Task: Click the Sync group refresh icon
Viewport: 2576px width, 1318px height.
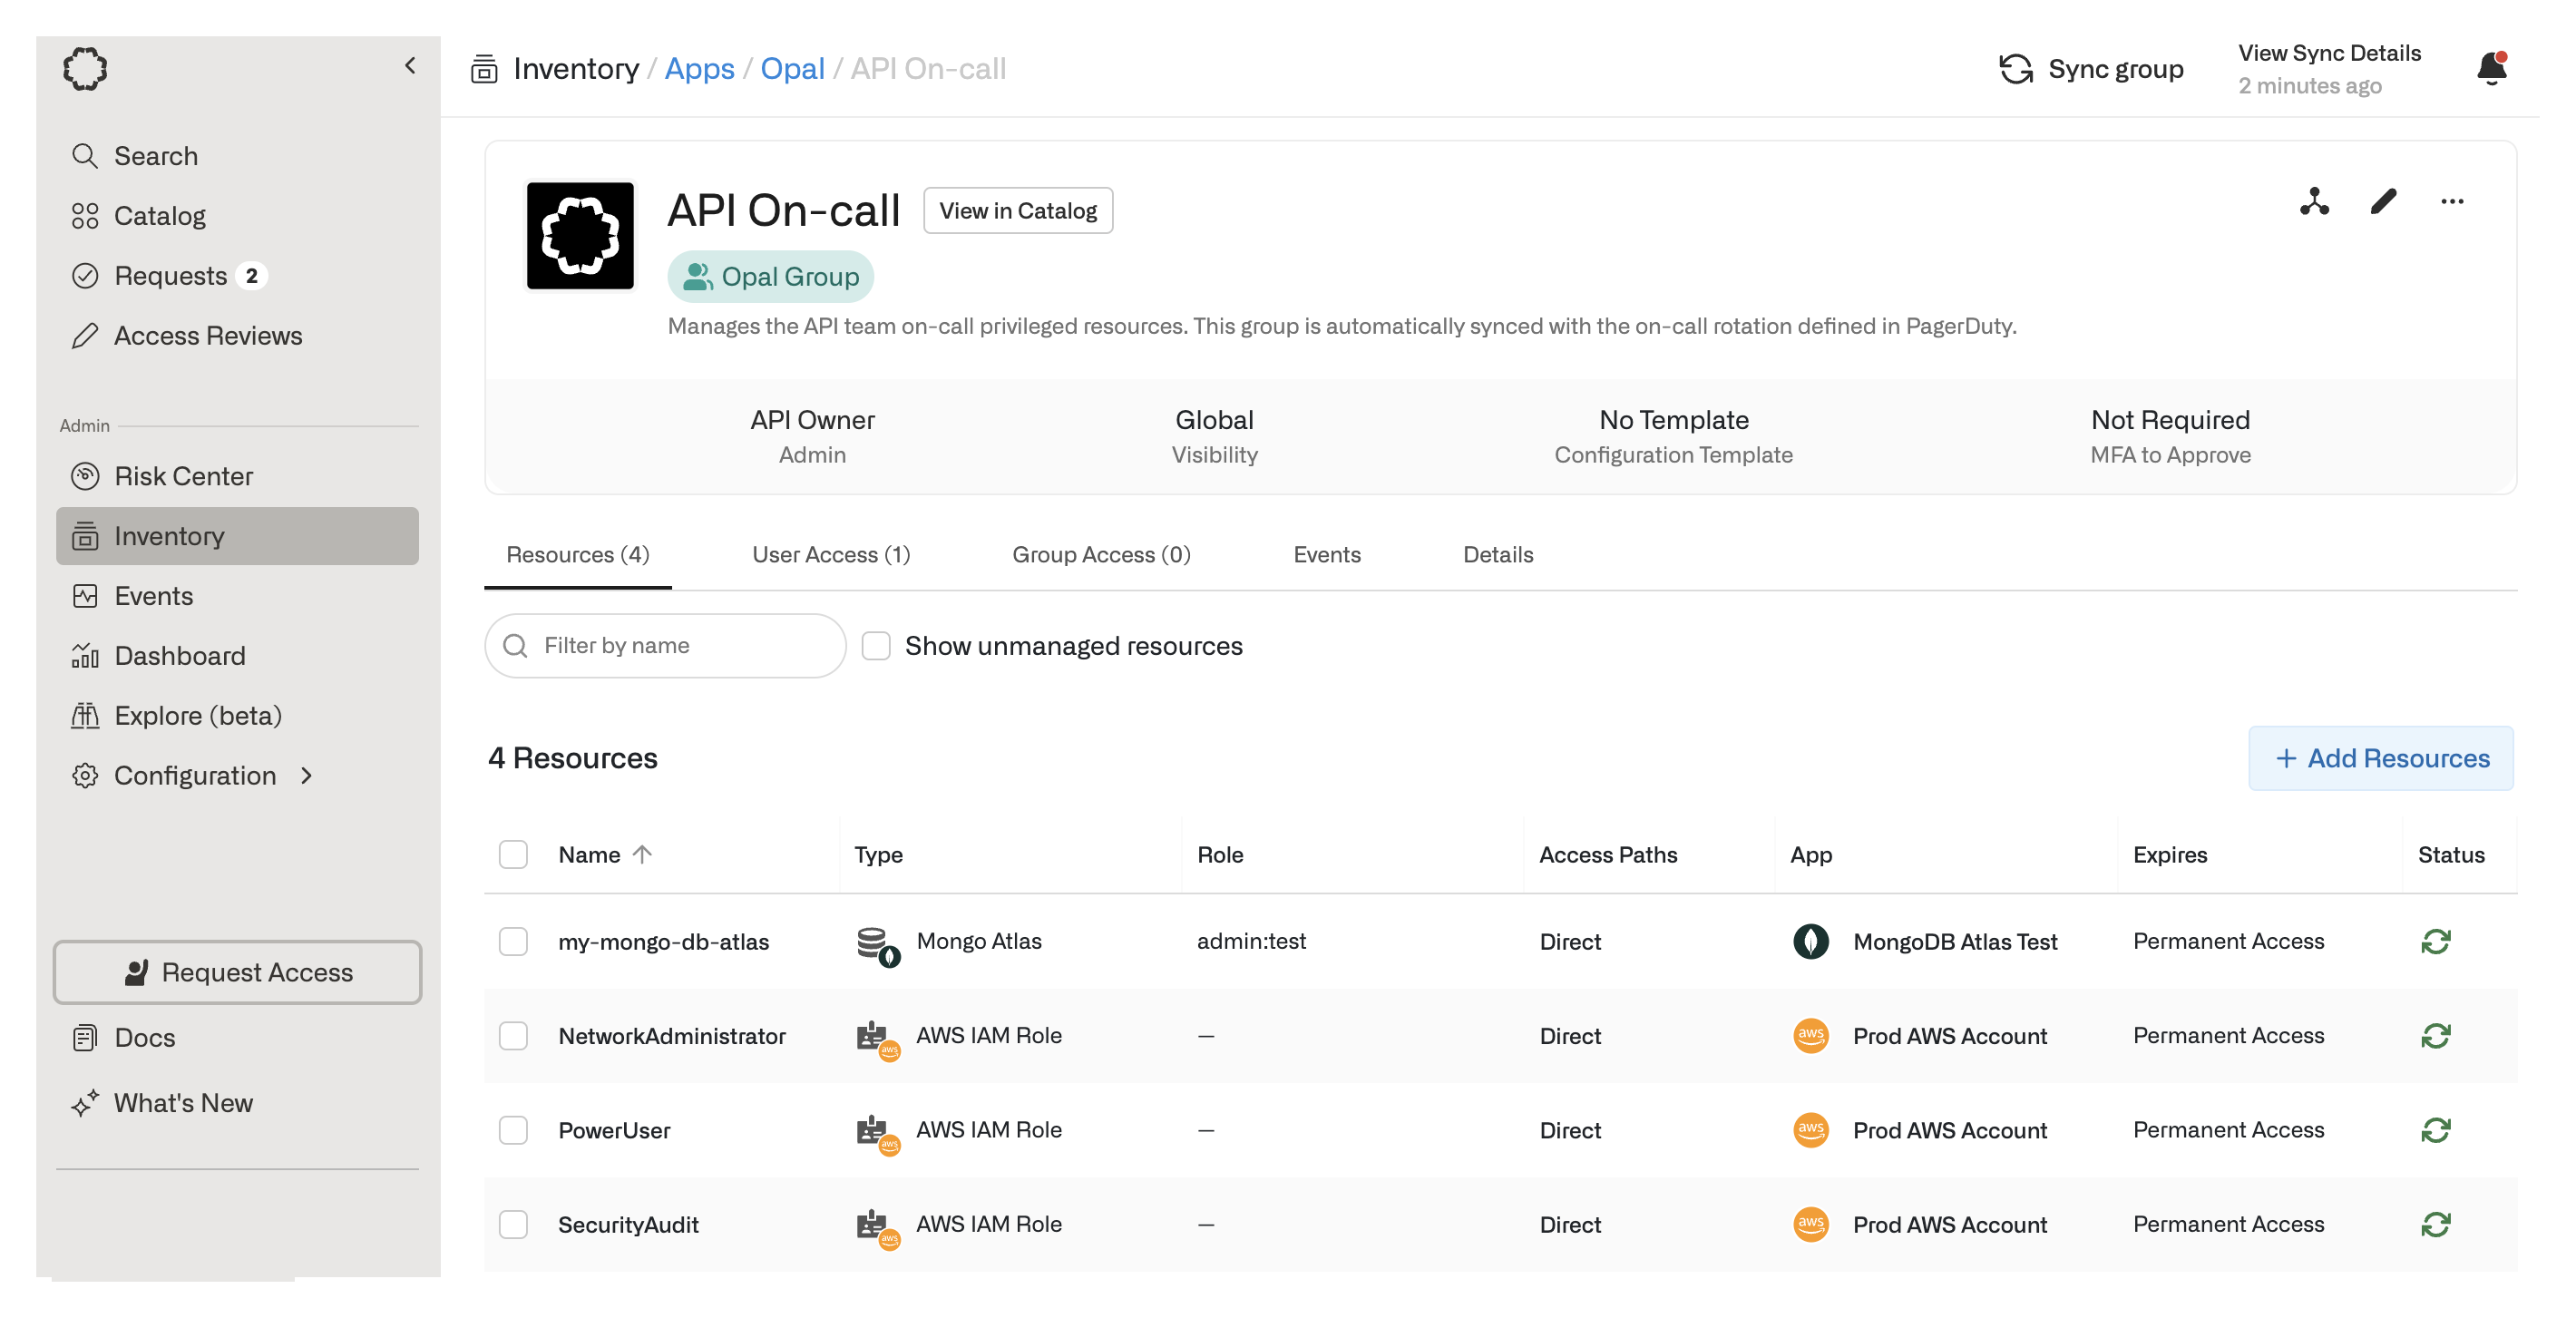Action: tap(2015, 69)
